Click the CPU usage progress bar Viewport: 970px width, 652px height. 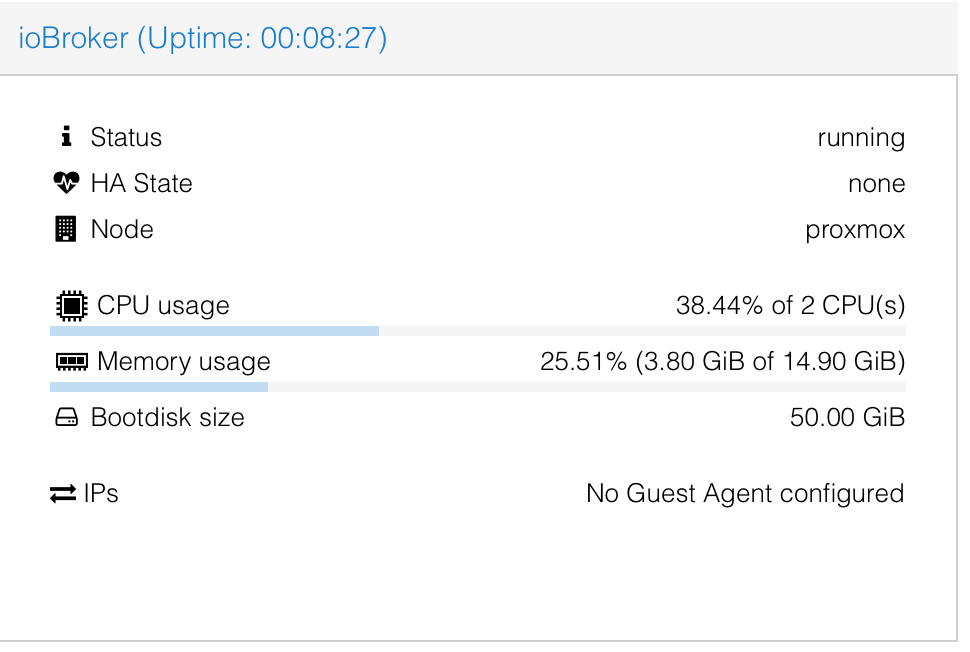[478, 331]
